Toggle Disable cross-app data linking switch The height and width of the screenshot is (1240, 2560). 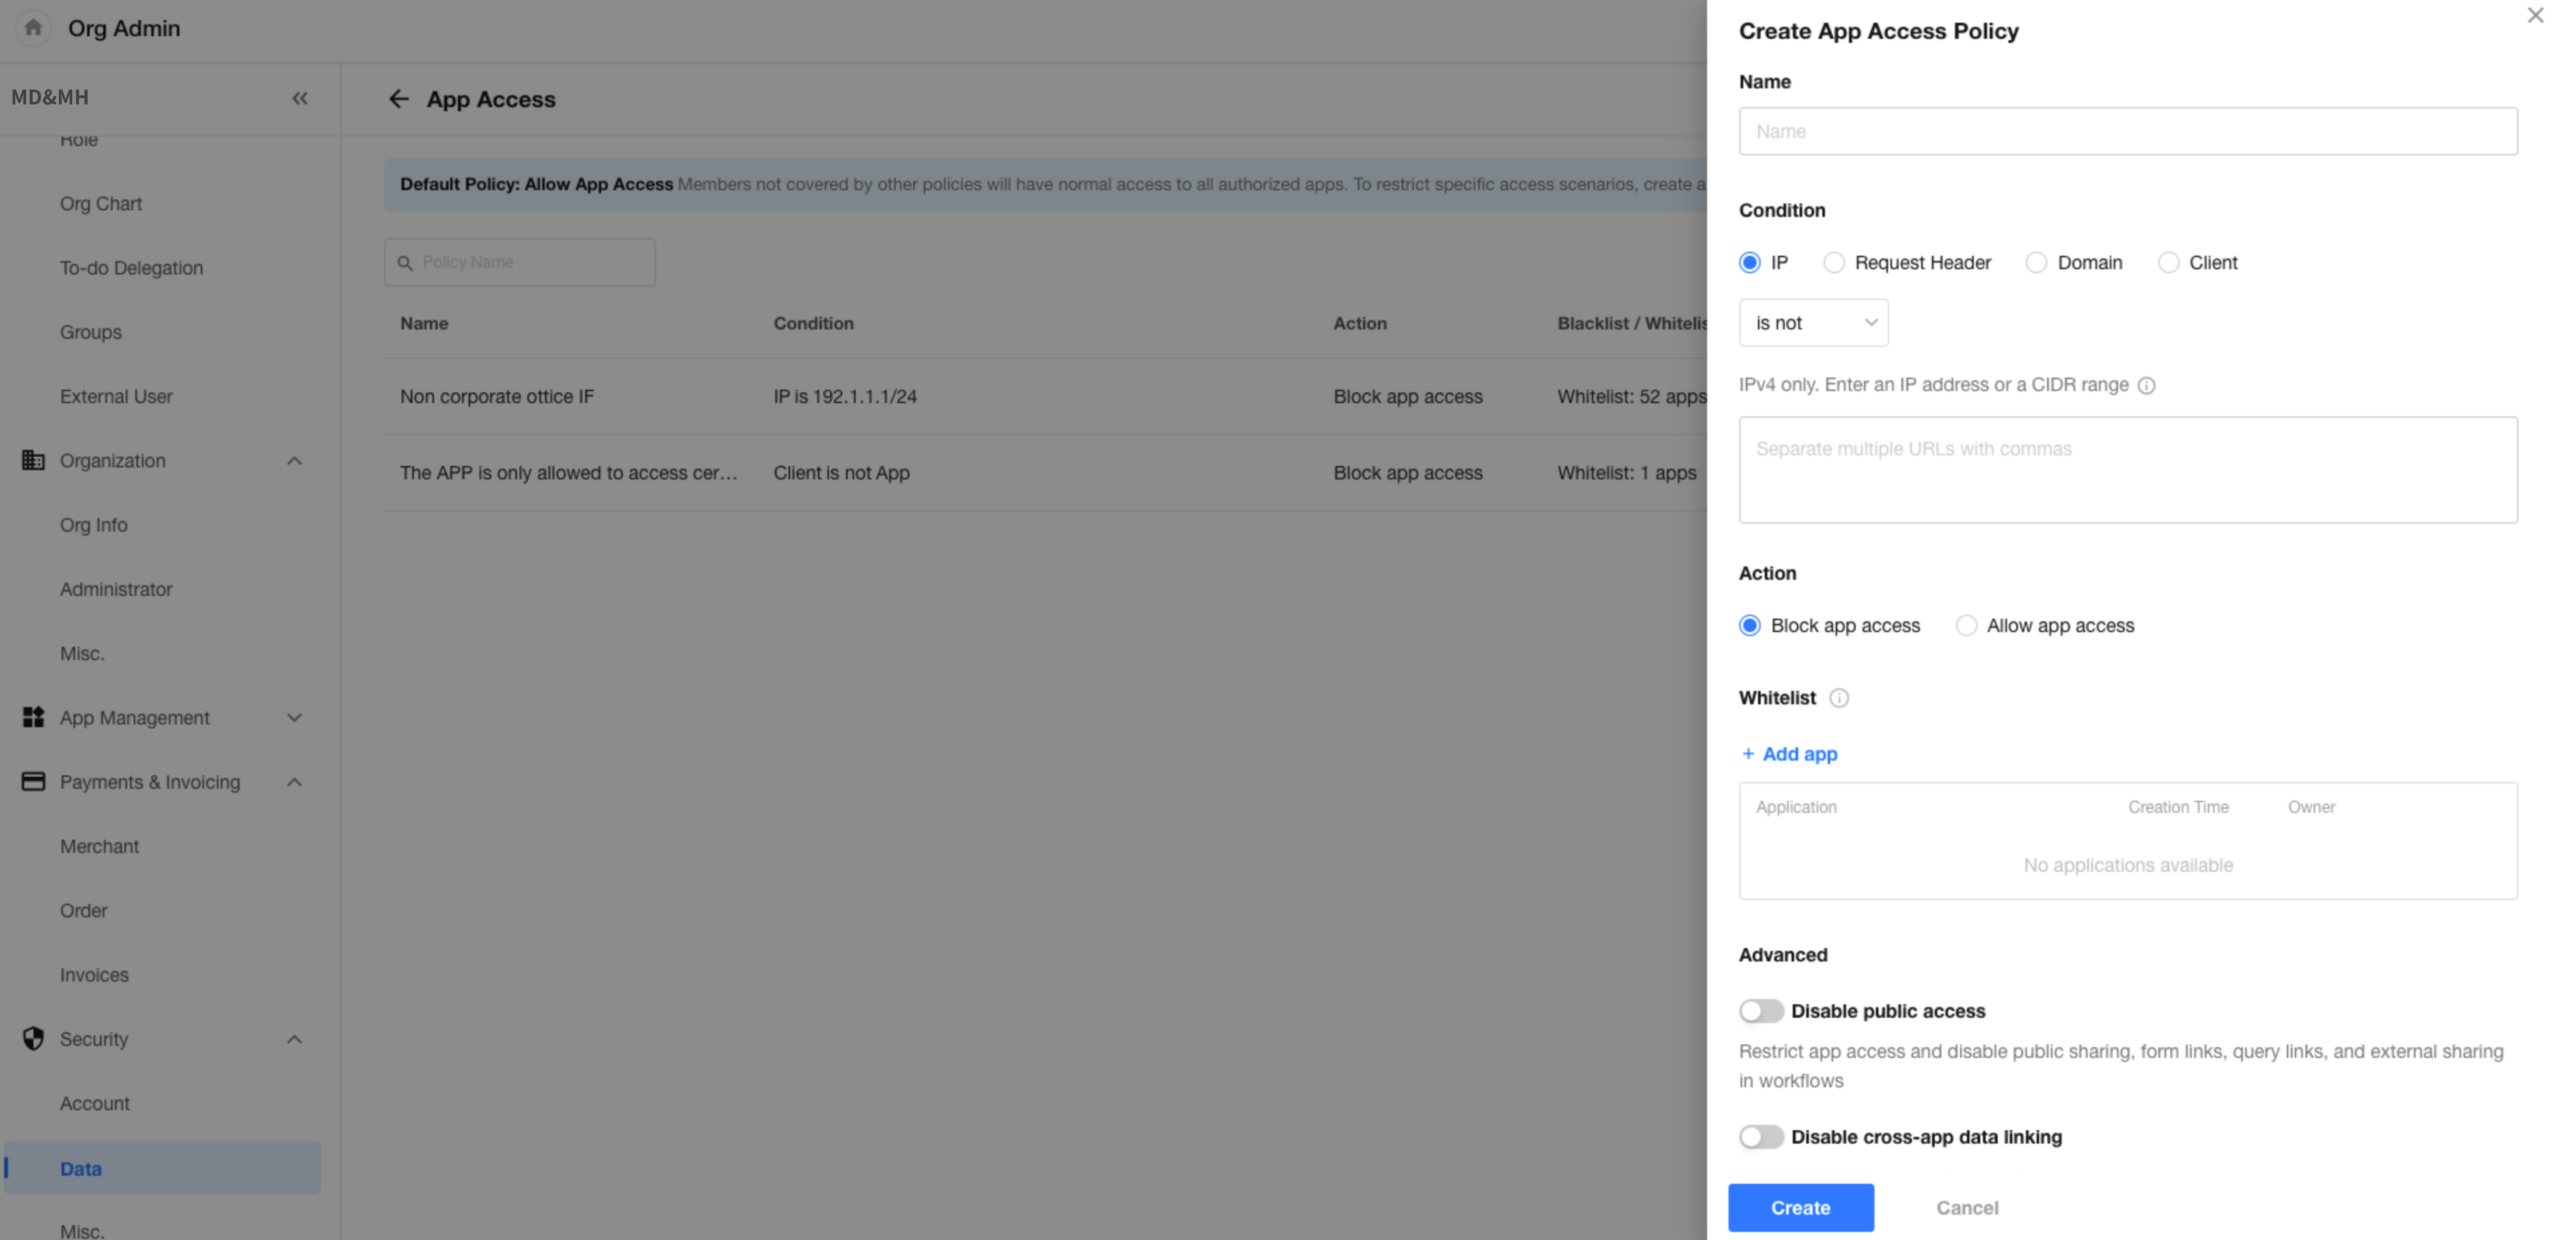point(1760,1137)
